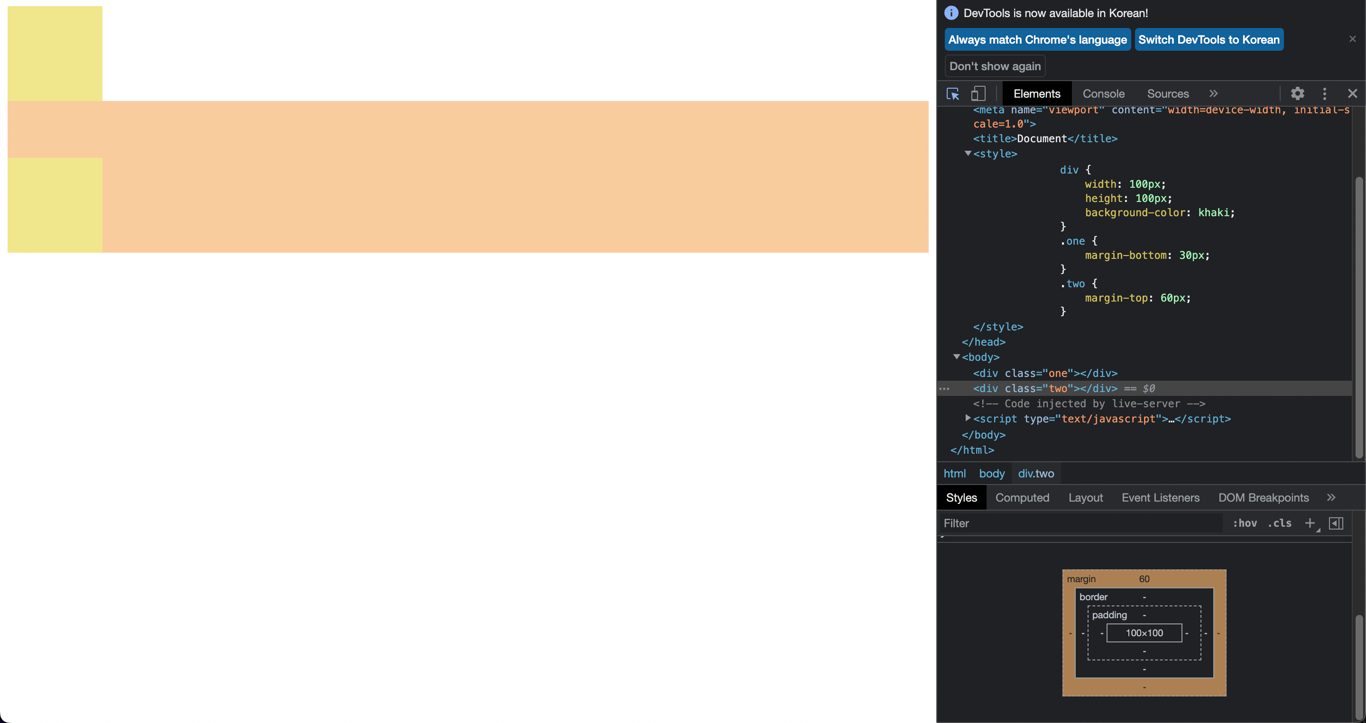Toggle the computed styles sidebar icon
This screenshot has width=1366, height=723.
1336,523
